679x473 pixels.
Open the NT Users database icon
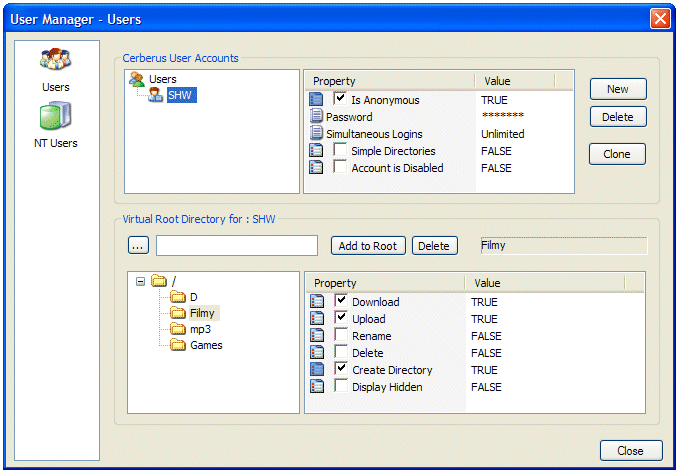click(55, 118)
